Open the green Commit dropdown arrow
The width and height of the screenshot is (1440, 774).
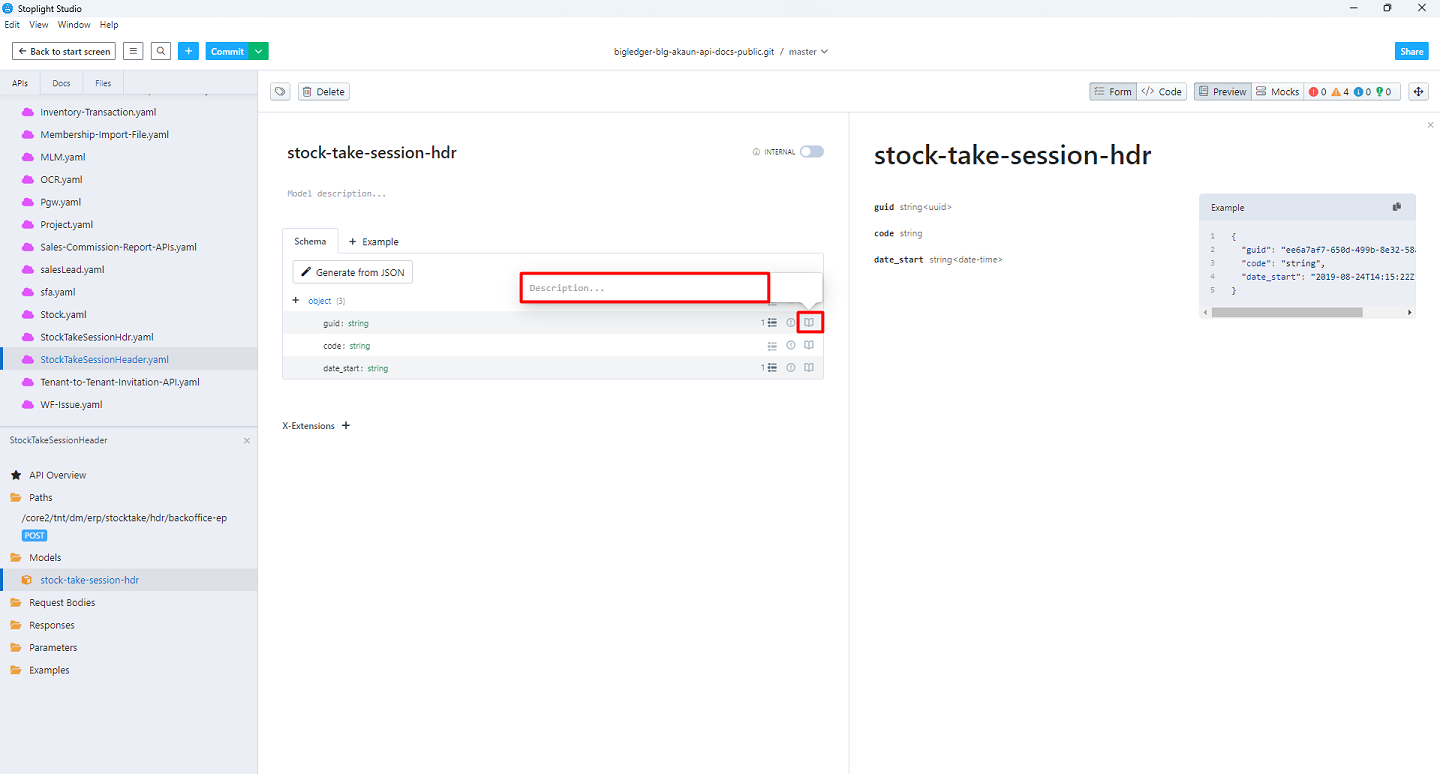tap(259, 51)
